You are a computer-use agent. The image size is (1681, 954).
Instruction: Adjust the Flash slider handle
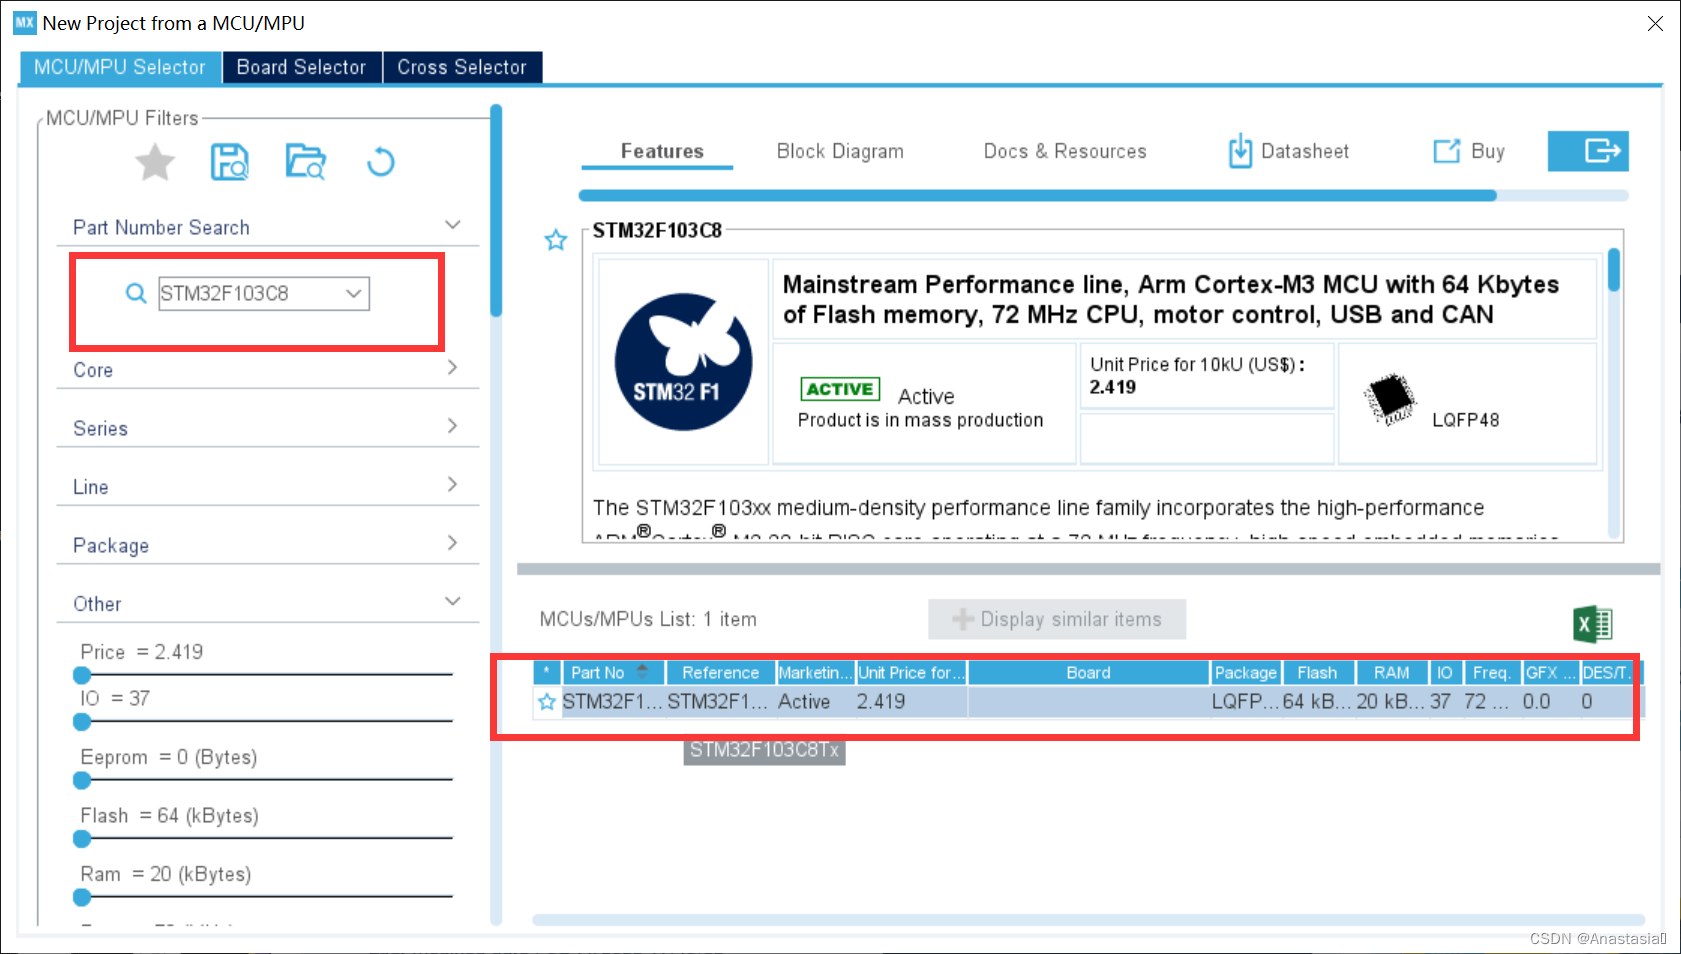click(82, 838)
